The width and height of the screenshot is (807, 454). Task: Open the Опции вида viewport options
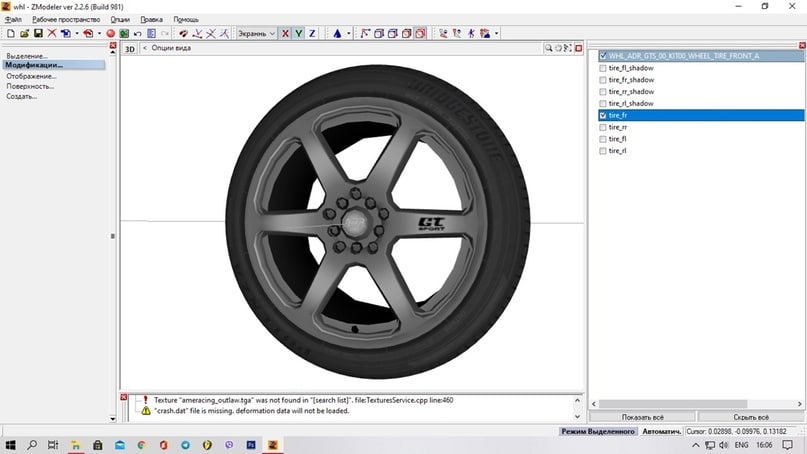point(171,48)
